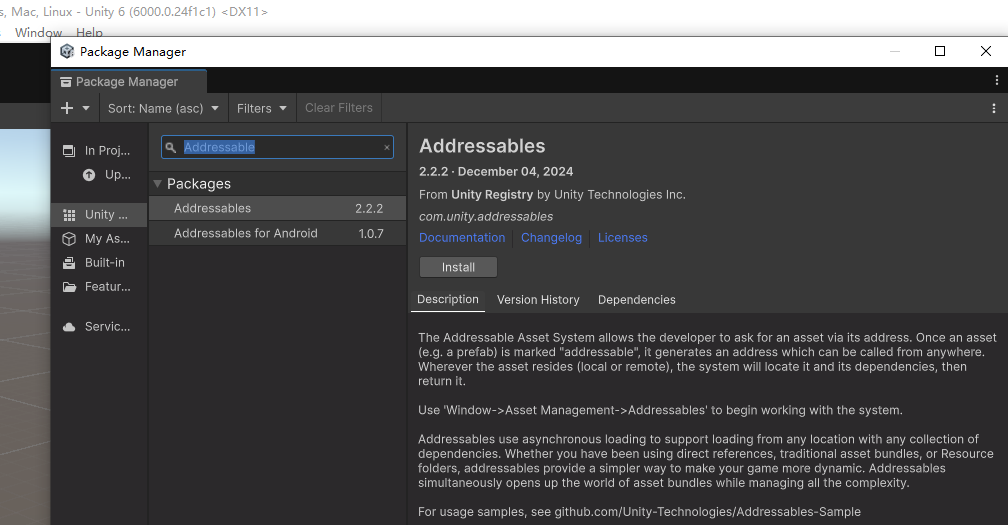
Task: Select the Up... sidebar entry
Action: tap(100, 175)
